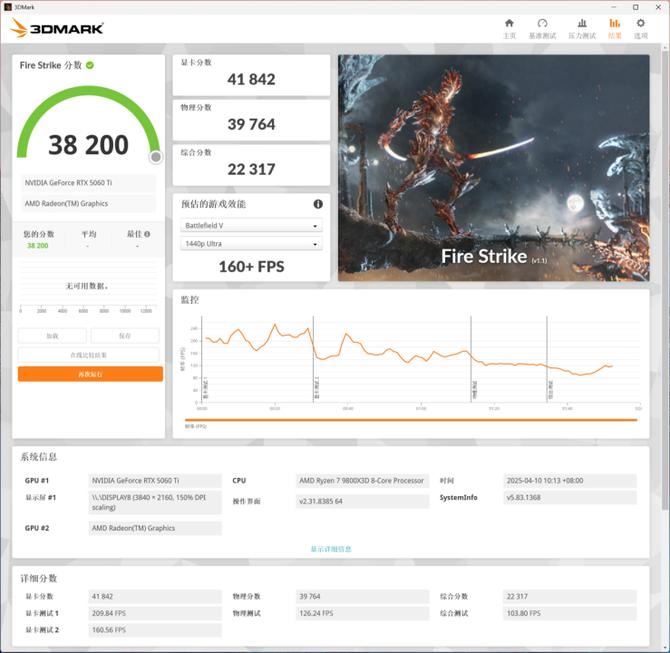Open the Battlefield V game dropdown

click(251, 226)
